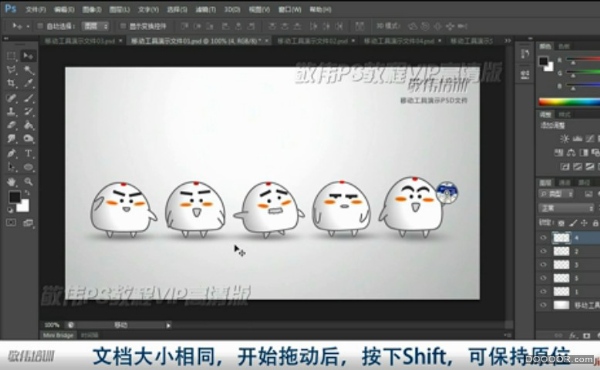
Task: Open the History collapsed panel icon
Action: tap(525, 55)
